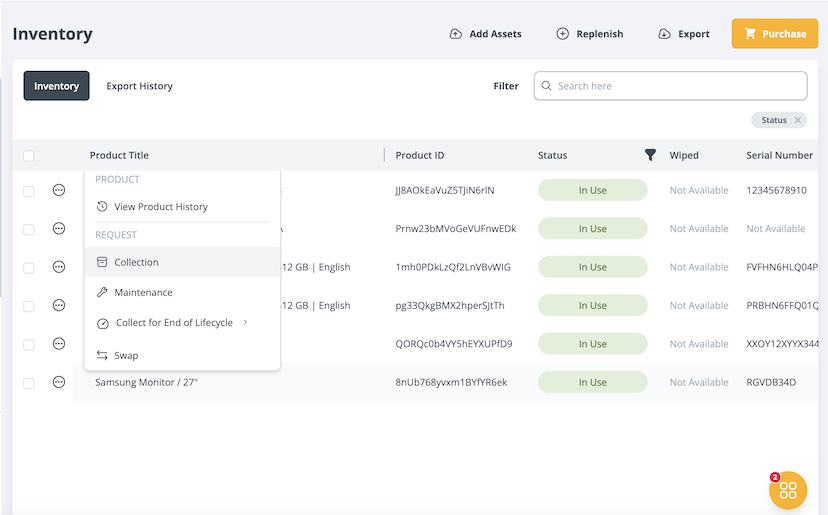This screenshot has height=515, width=828.
Task: Choose Collection from the request menu
Action: point(136,262)
